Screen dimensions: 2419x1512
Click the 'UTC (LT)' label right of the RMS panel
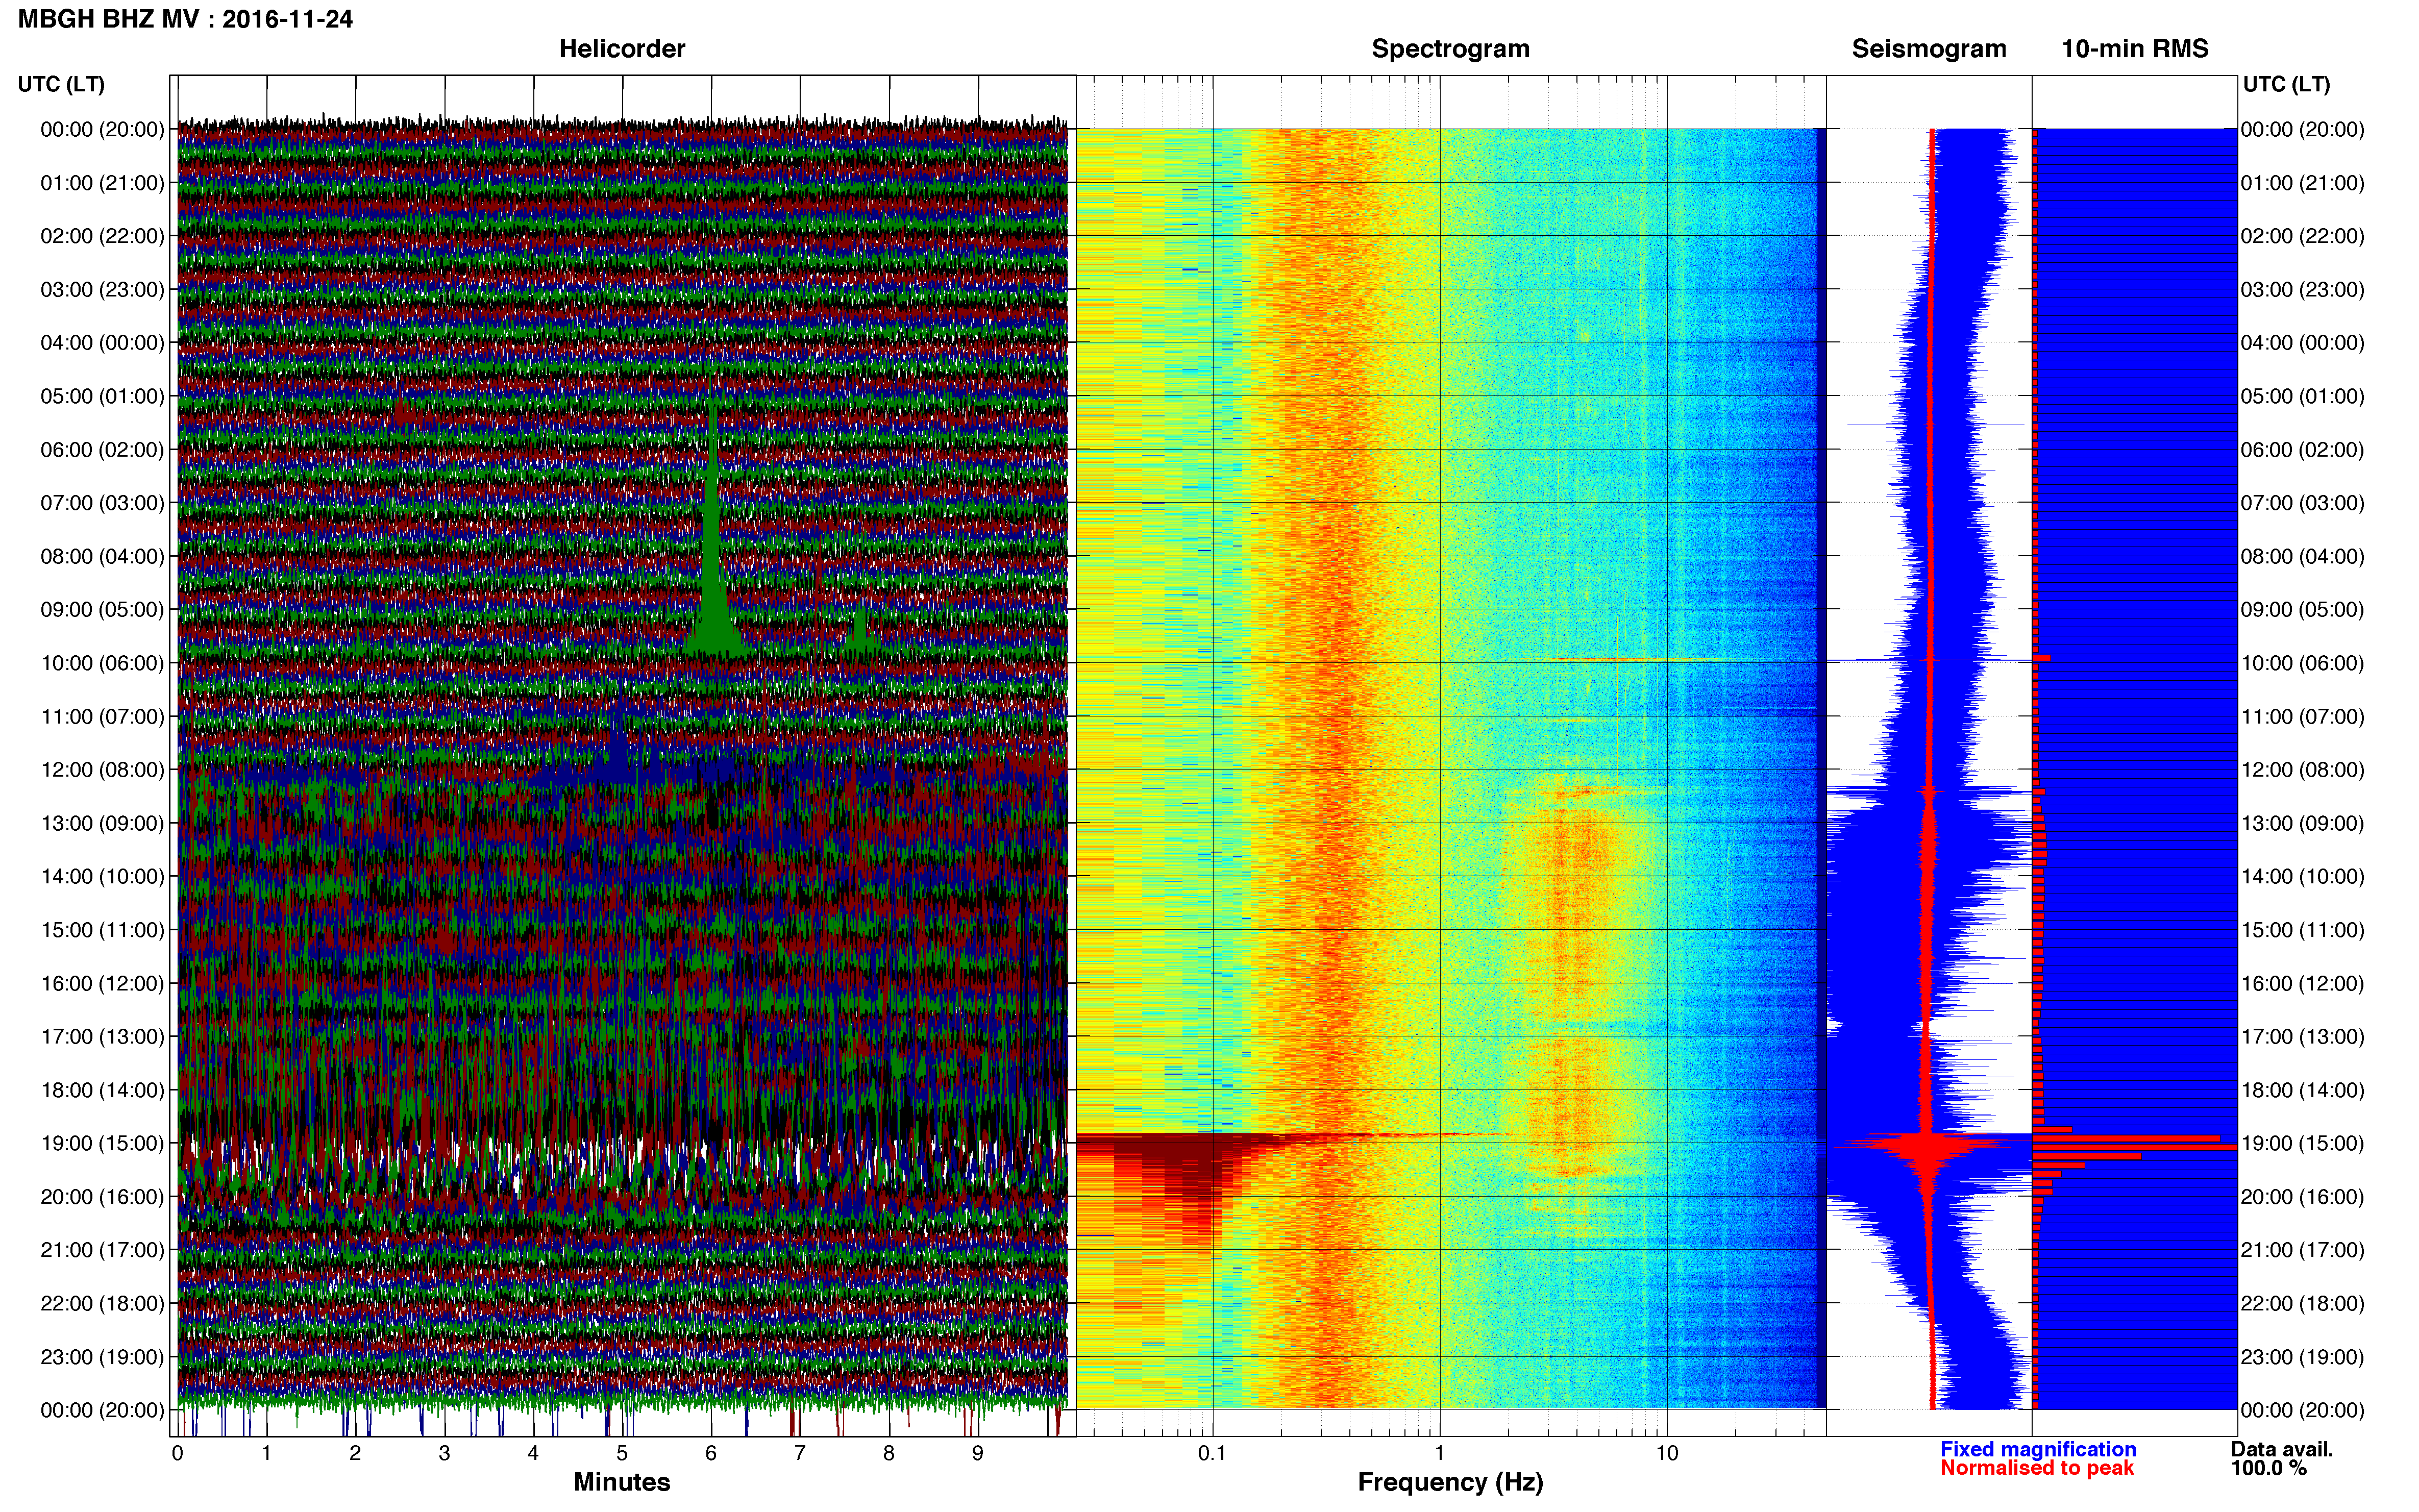tap(2286, 84)
